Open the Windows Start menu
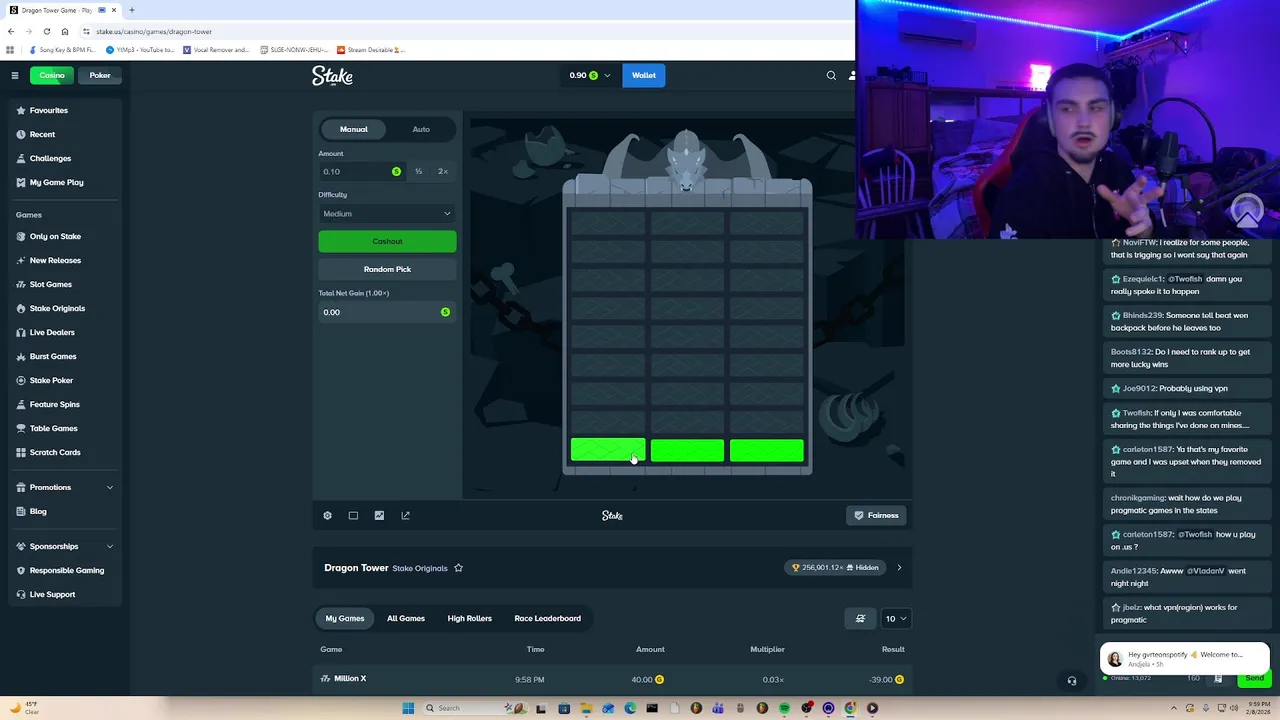1280x720 pixels. [x=408, y=708]
